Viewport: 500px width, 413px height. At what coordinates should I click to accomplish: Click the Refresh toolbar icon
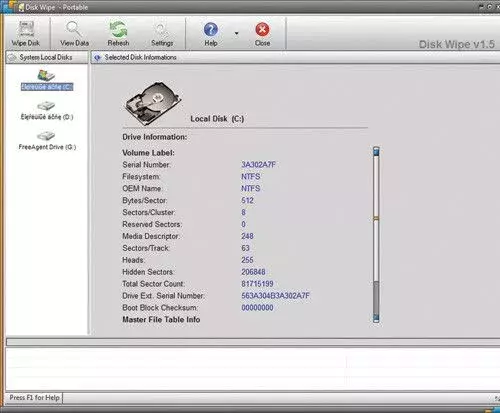(x=118, y=34)
